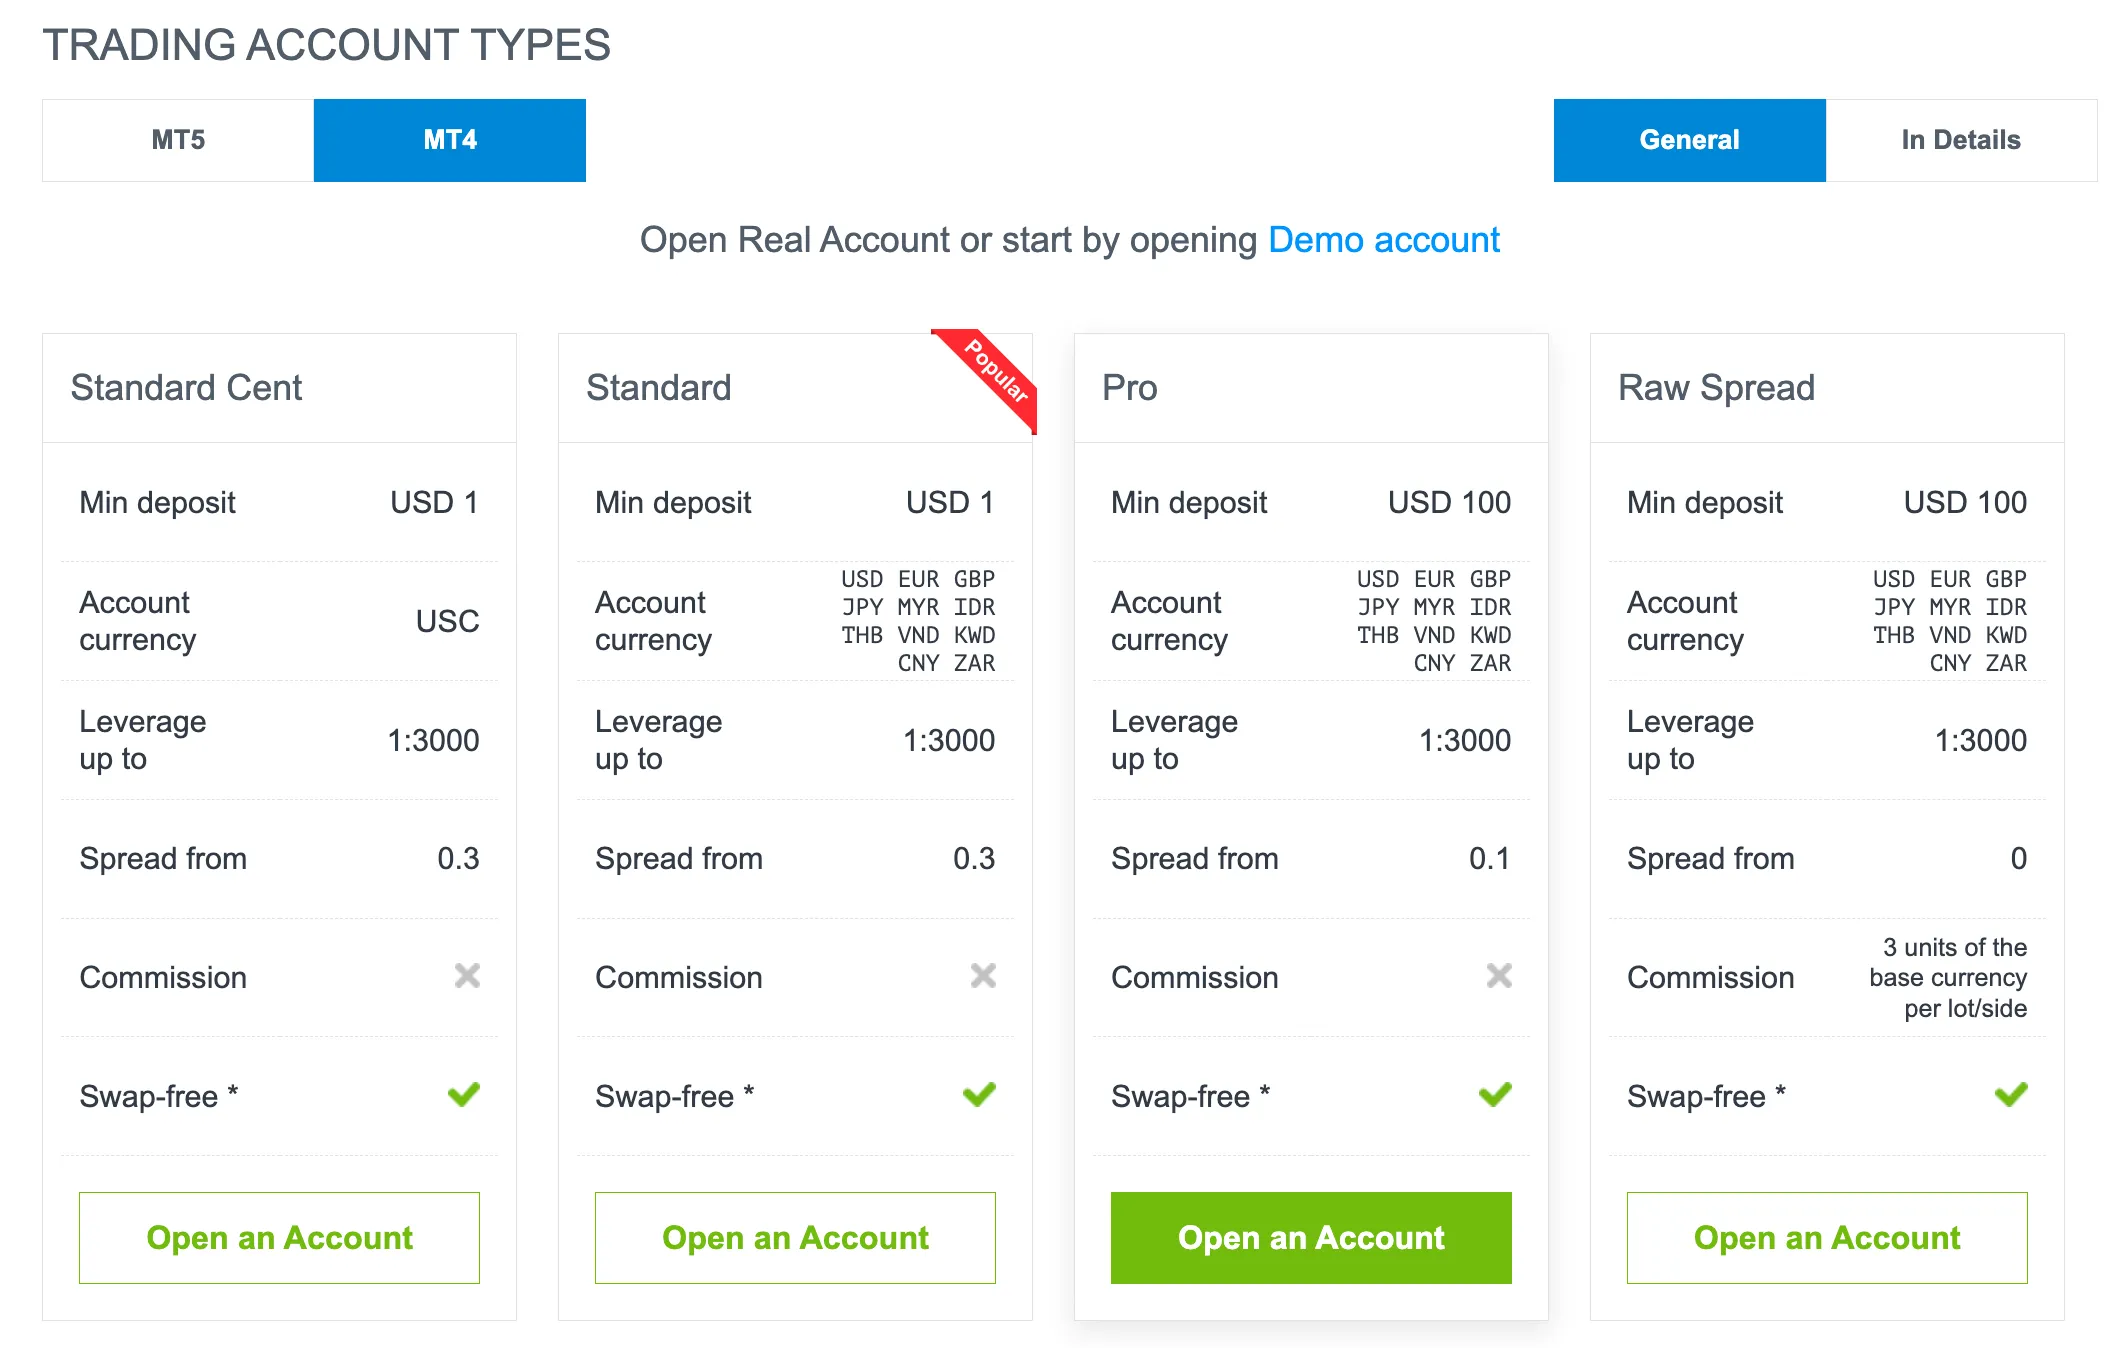
Task: Open an Account for Standard type
Action: point(795,1238)
